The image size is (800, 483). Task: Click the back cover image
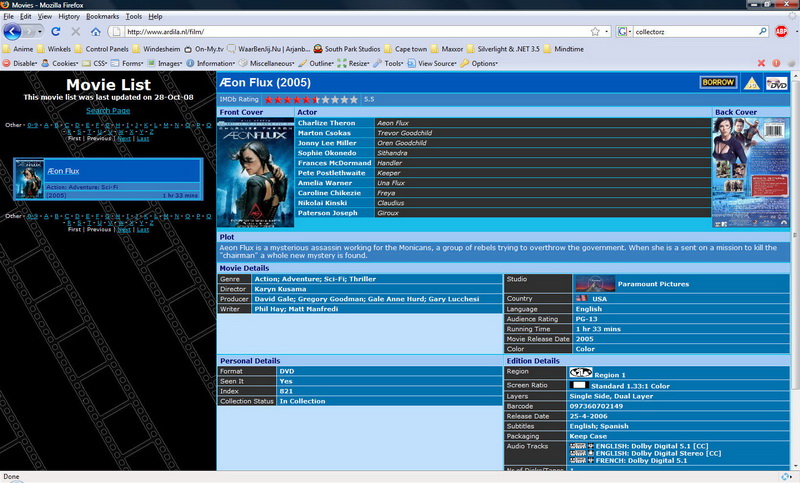tap(751, 172)
